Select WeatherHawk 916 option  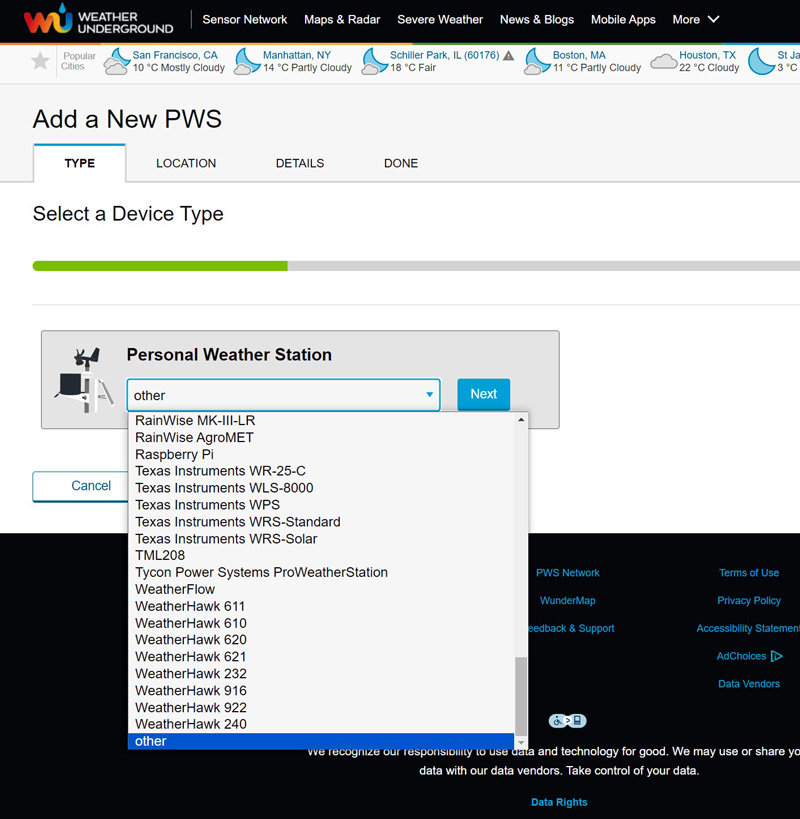tap(321, 691)
